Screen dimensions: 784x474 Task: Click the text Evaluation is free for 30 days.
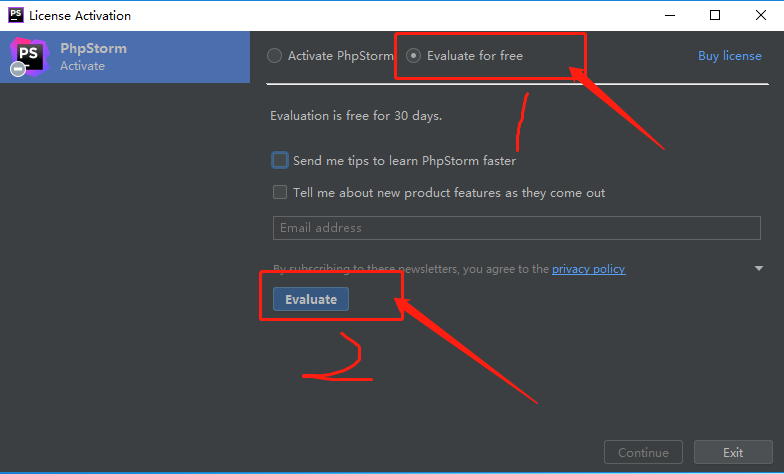(x=356, y=116)
